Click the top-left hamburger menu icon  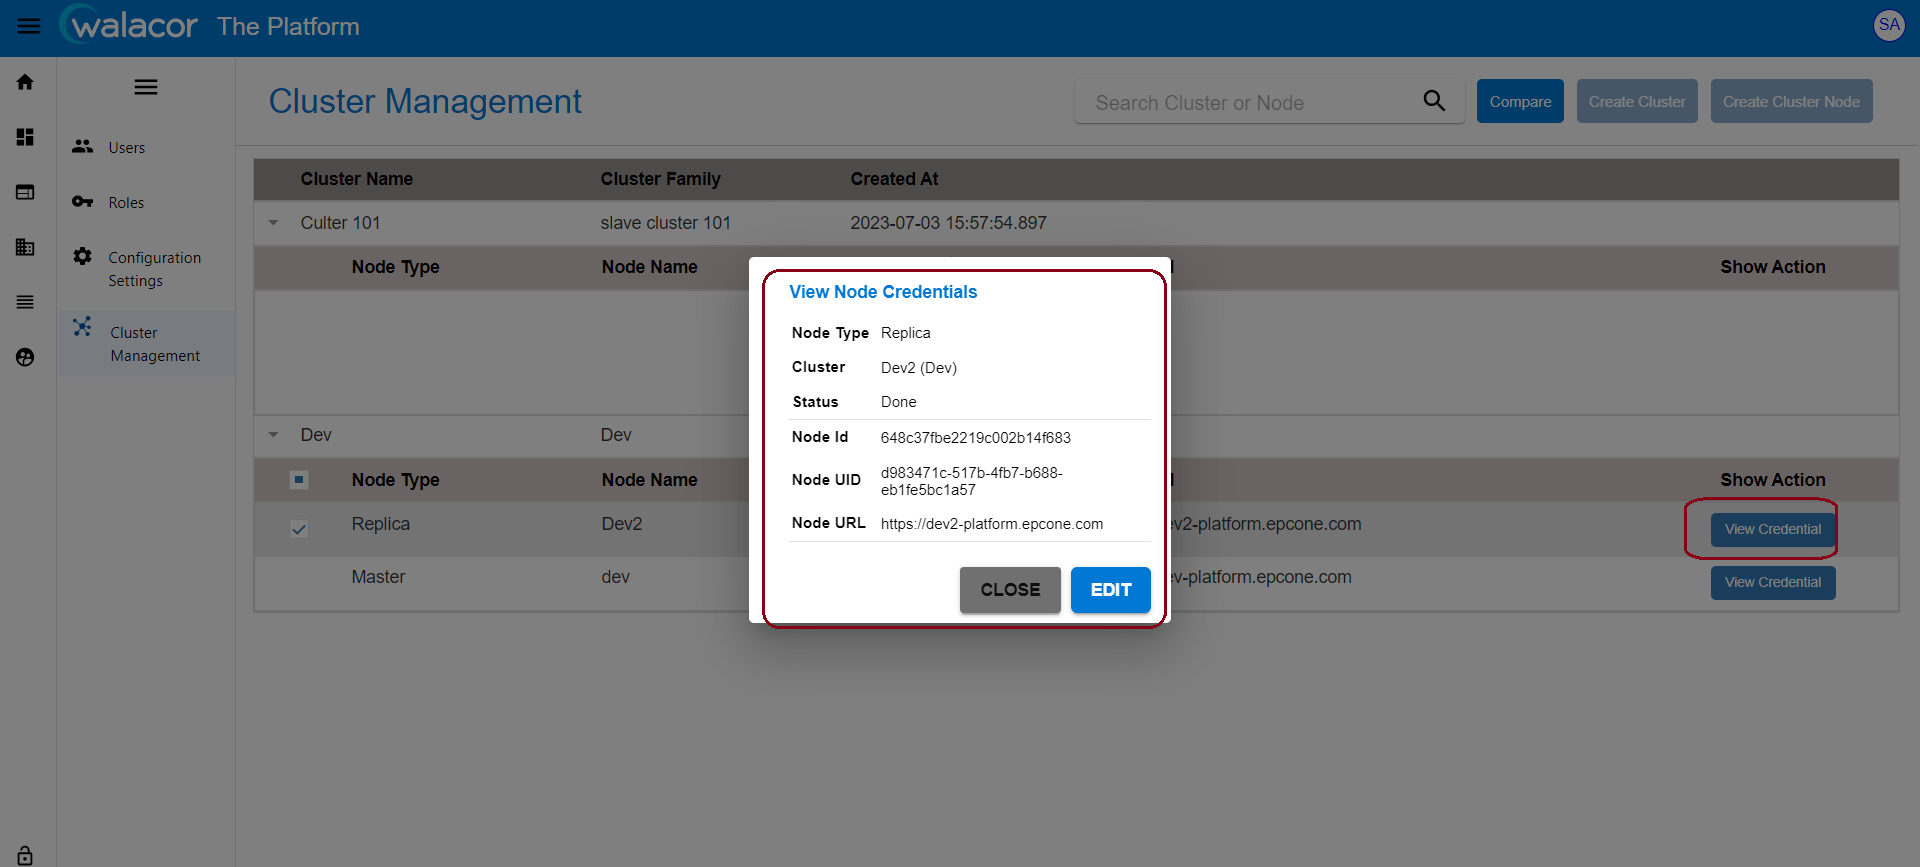point(29,27)
